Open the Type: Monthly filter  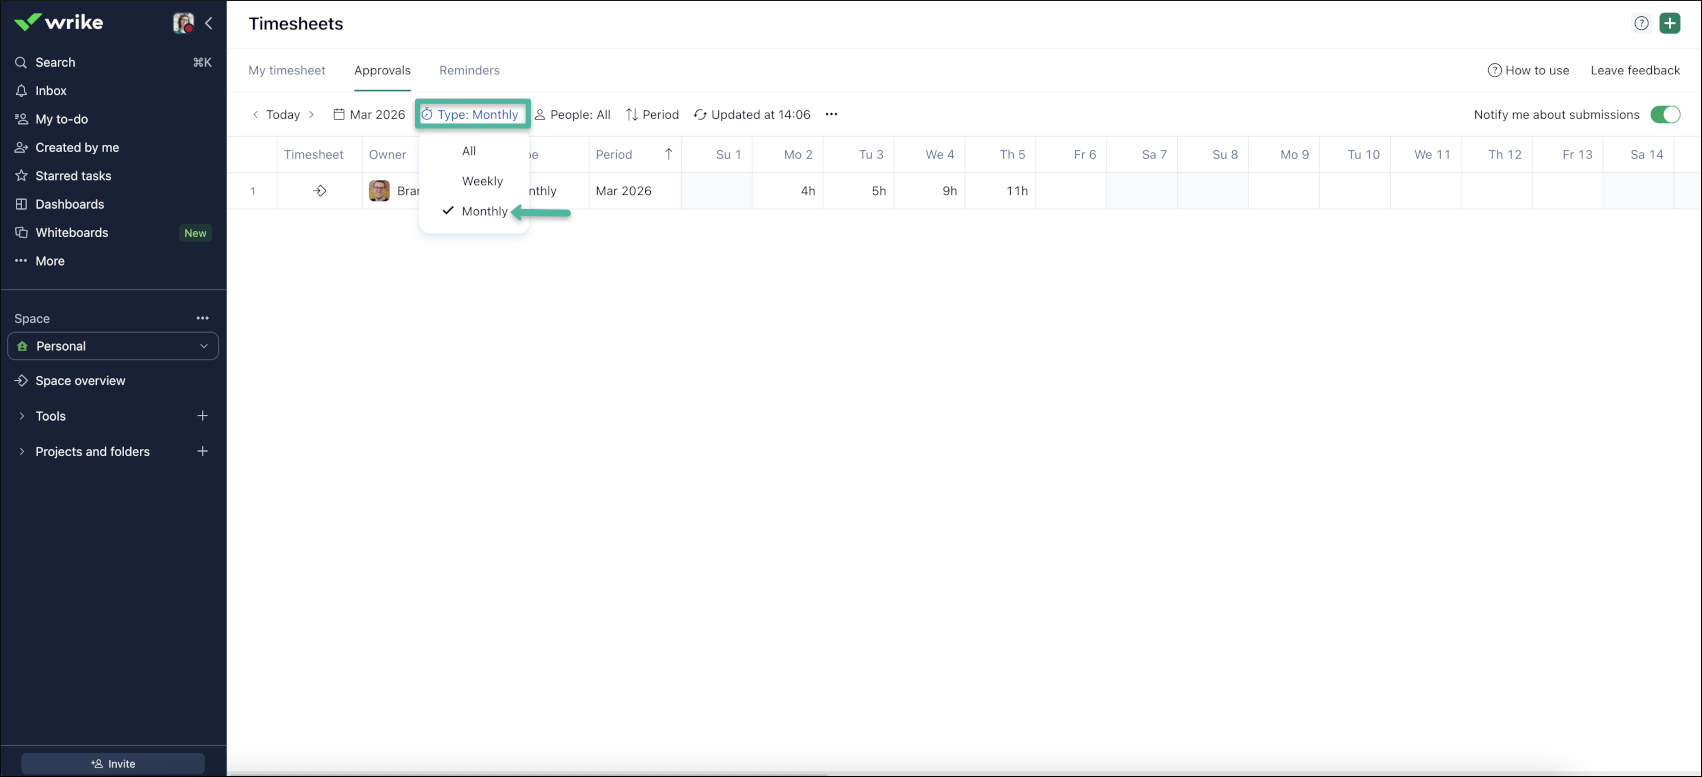(472, 114)
